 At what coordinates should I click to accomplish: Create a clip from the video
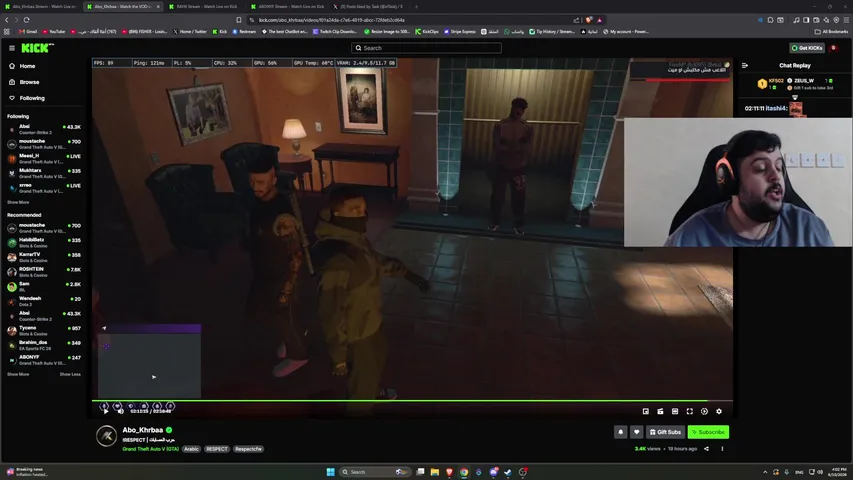660,411
